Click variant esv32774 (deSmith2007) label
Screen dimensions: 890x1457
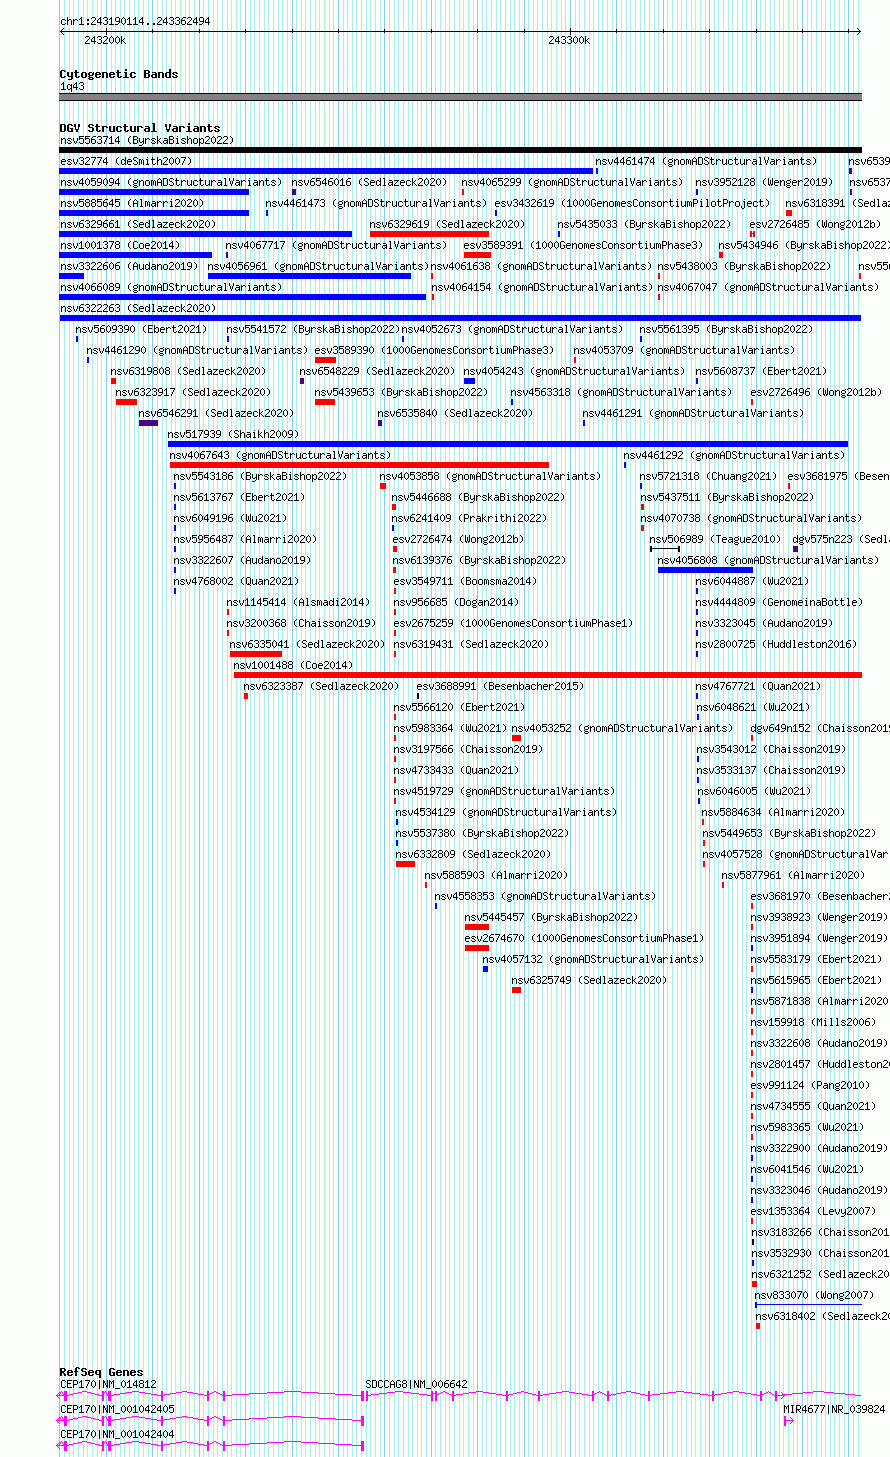coord(126,161)
